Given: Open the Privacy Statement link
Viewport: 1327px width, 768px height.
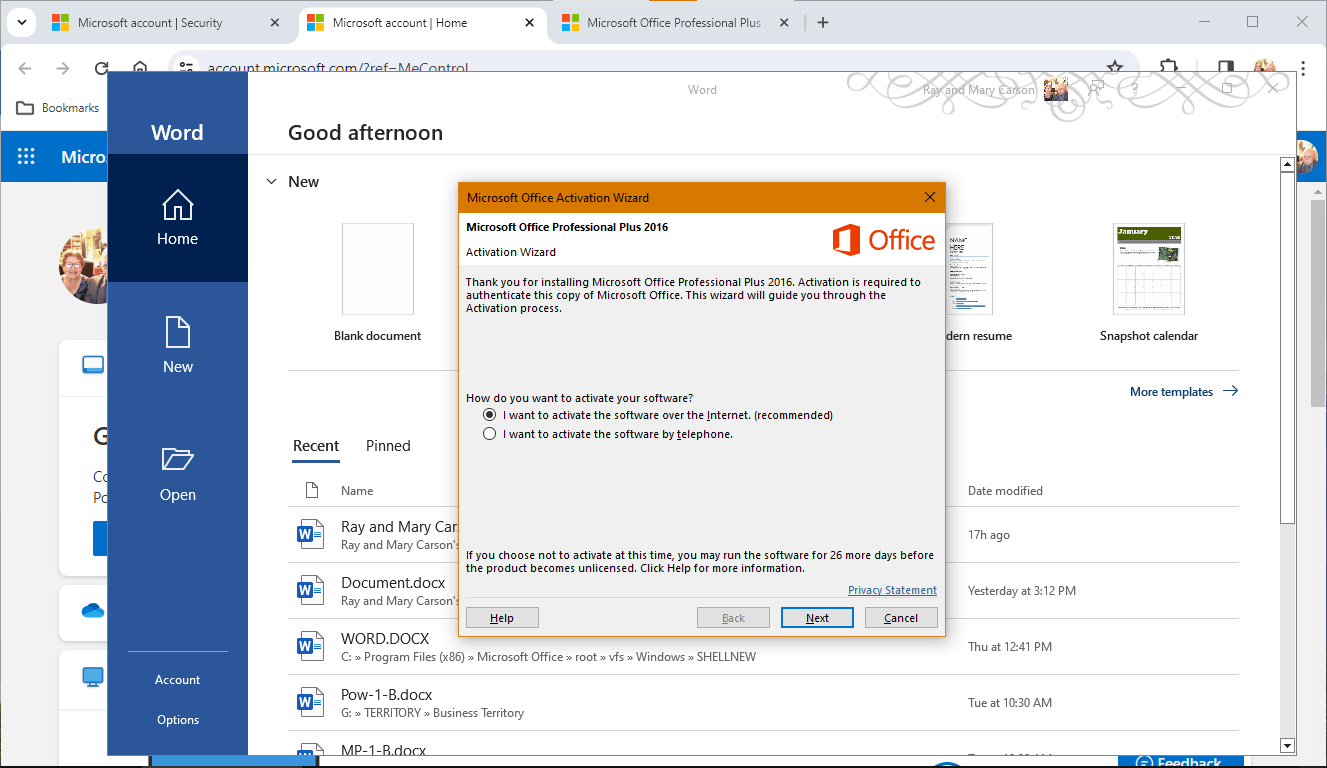Looking at the screenshot, I should [x=892, y=590].
